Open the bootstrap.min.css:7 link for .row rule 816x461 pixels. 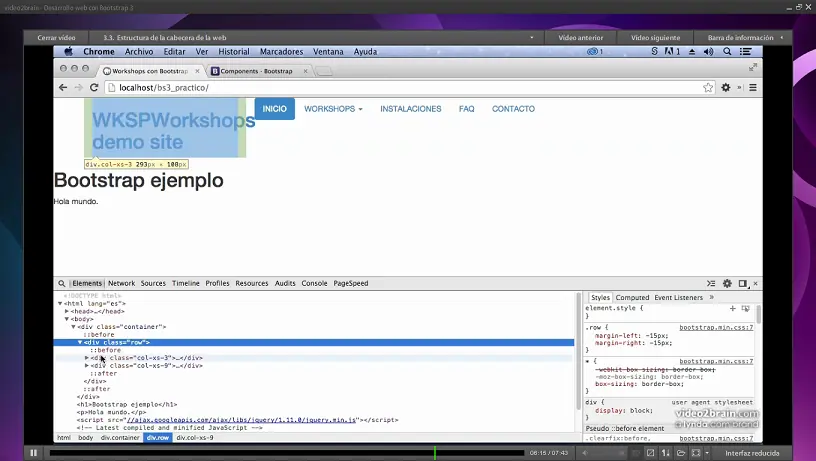click(716, 328)
